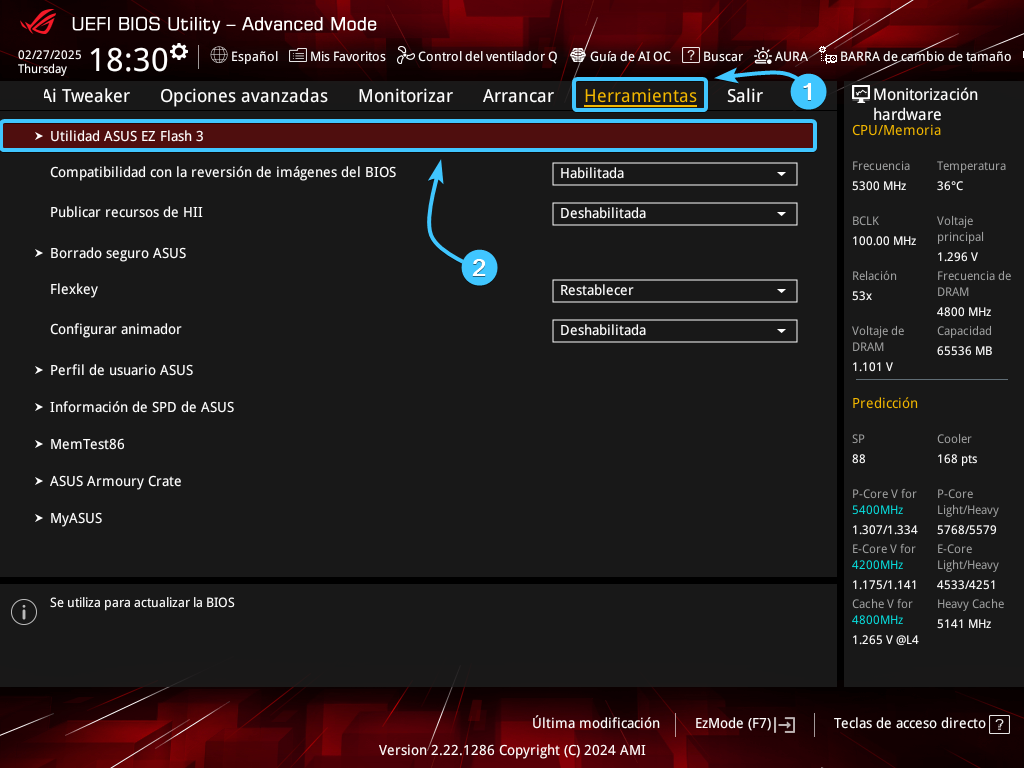The height and width of the screenshot is (768, 1024).
Task: Click the globe language icon
Action: click(x=219, y=56)
